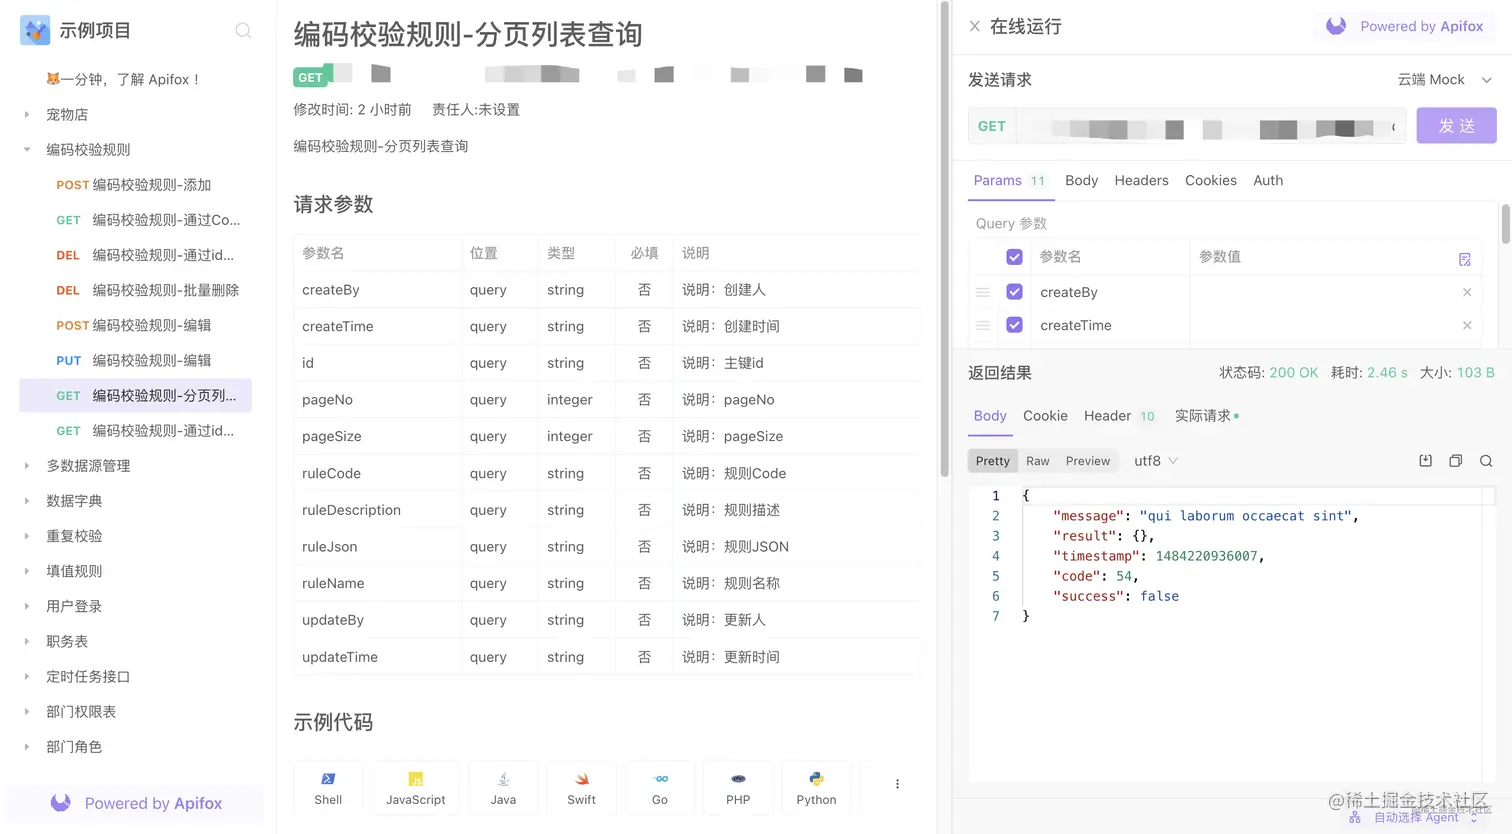Image resolution: width=1512 pixels, height=834 pixels.
Task: Remove the createBy parameter with its X icon
Action: pyautogui.click(x=1467, y=292)
